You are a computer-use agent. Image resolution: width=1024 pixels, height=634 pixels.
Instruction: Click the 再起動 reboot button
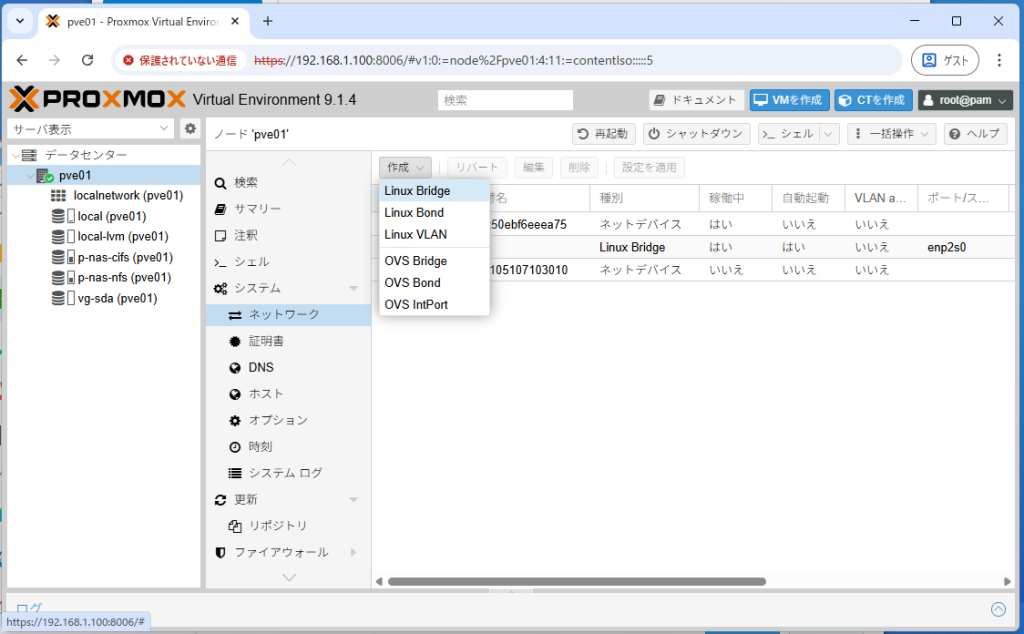pos(603,134)
